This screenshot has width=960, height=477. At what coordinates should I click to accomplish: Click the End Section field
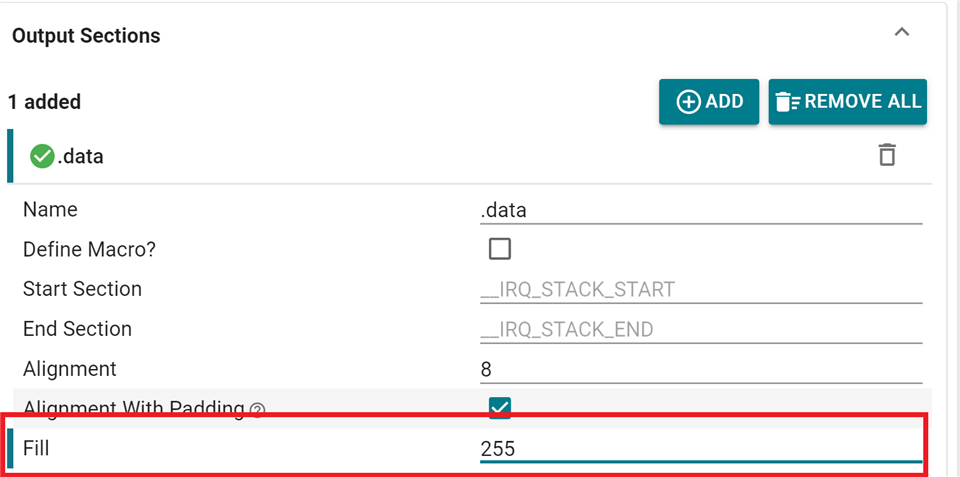coord(701,330)
